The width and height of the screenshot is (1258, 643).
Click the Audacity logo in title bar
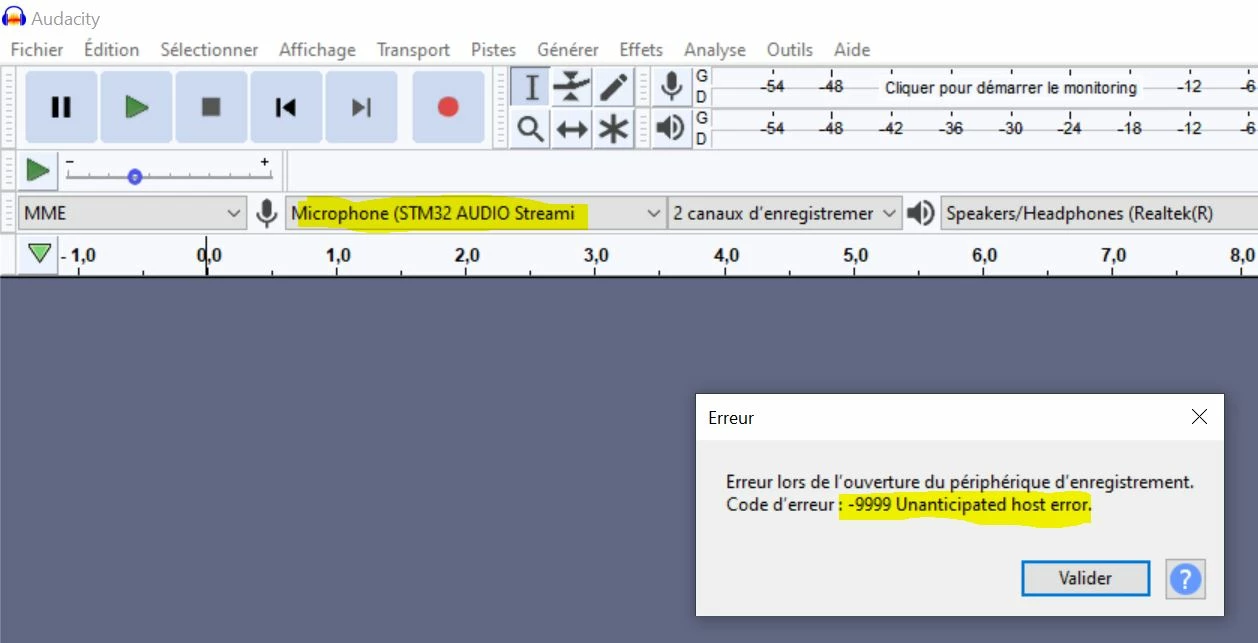pos(14,18)
